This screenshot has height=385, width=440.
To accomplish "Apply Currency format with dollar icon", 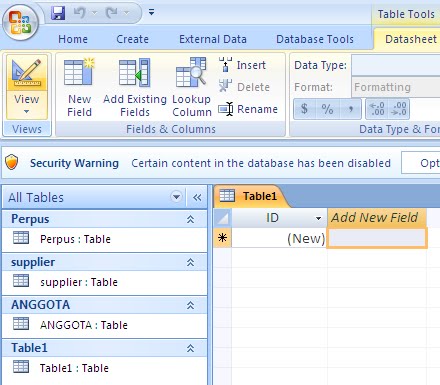I will point(304,109).
